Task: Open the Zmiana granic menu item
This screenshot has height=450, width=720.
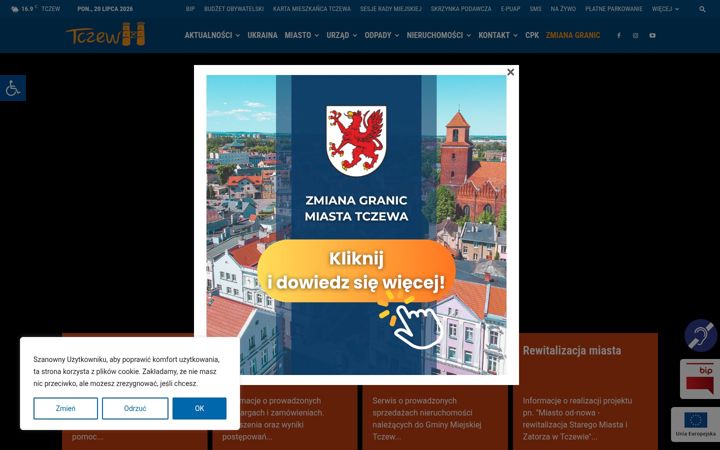Action: [573, 35]
